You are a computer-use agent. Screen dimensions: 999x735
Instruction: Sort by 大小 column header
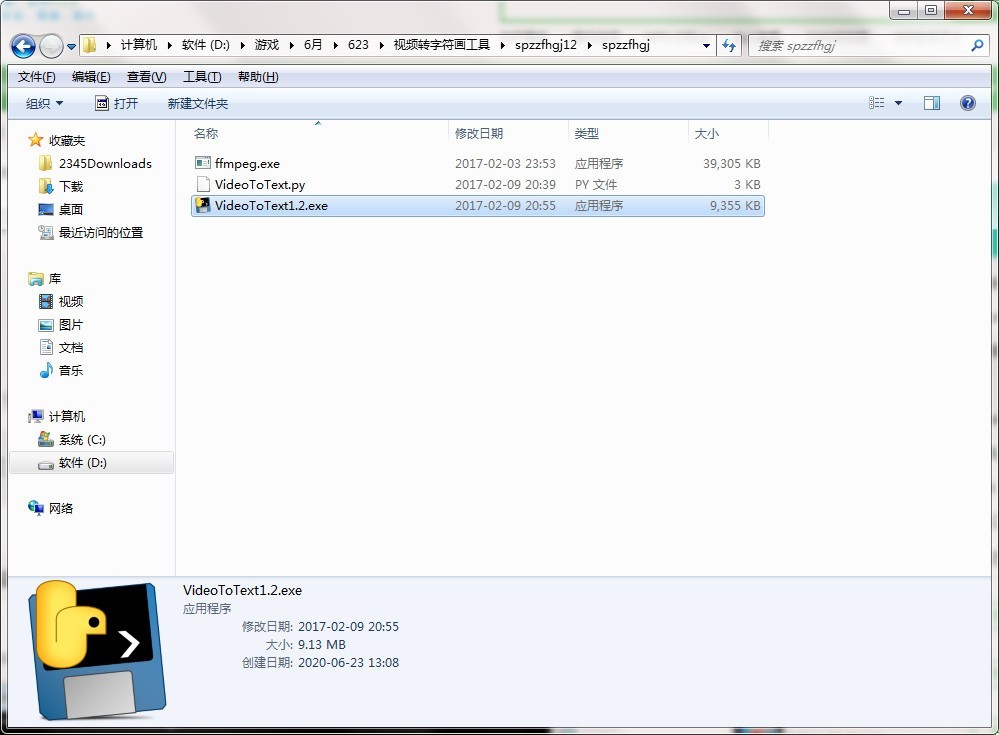point(707,134)
